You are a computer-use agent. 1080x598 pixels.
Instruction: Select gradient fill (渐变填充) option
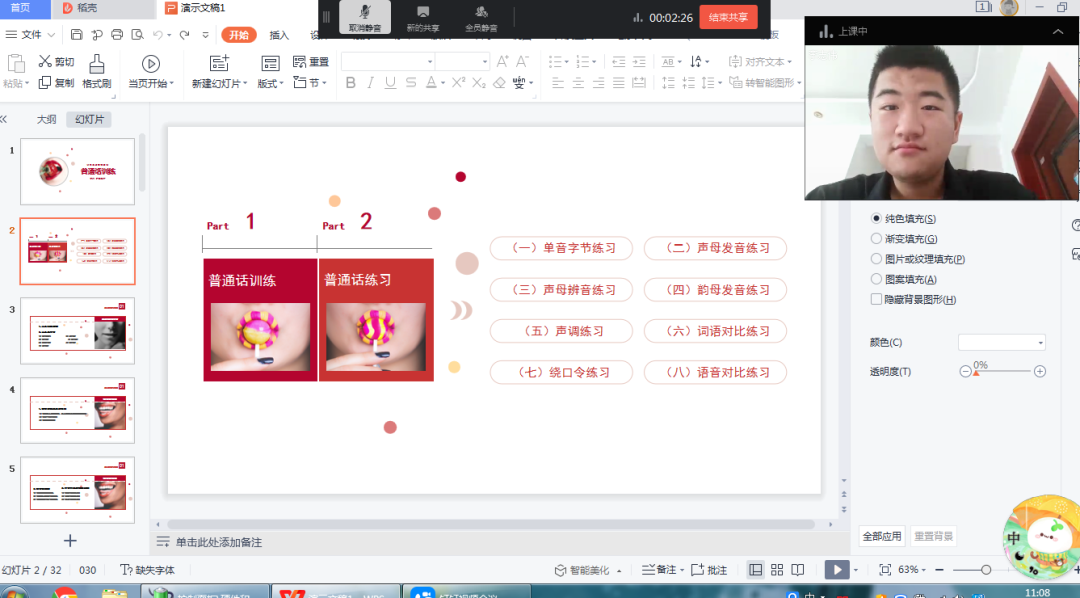point(876,239)
